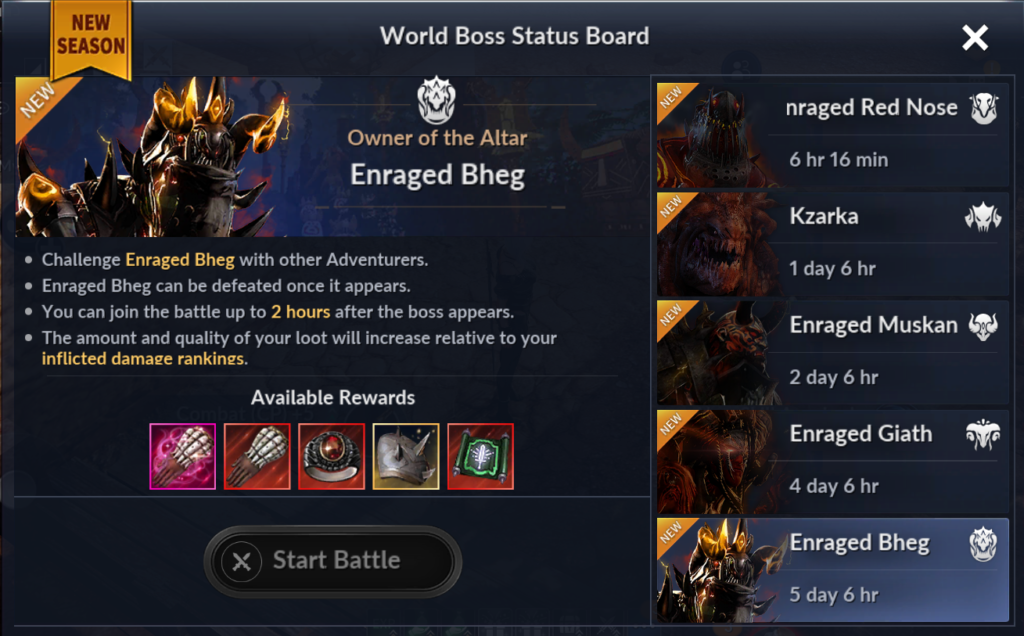
Task: Click the Kzarka skull emblem icon
Action: coord(984,217)
